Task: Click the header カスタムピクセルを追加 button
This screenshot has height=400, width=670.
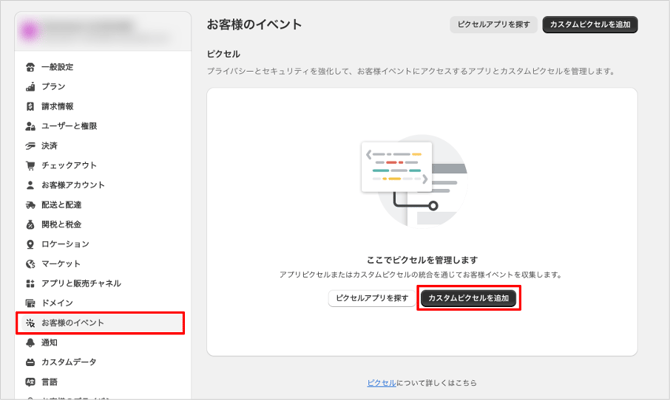Action: click(590, 25)
